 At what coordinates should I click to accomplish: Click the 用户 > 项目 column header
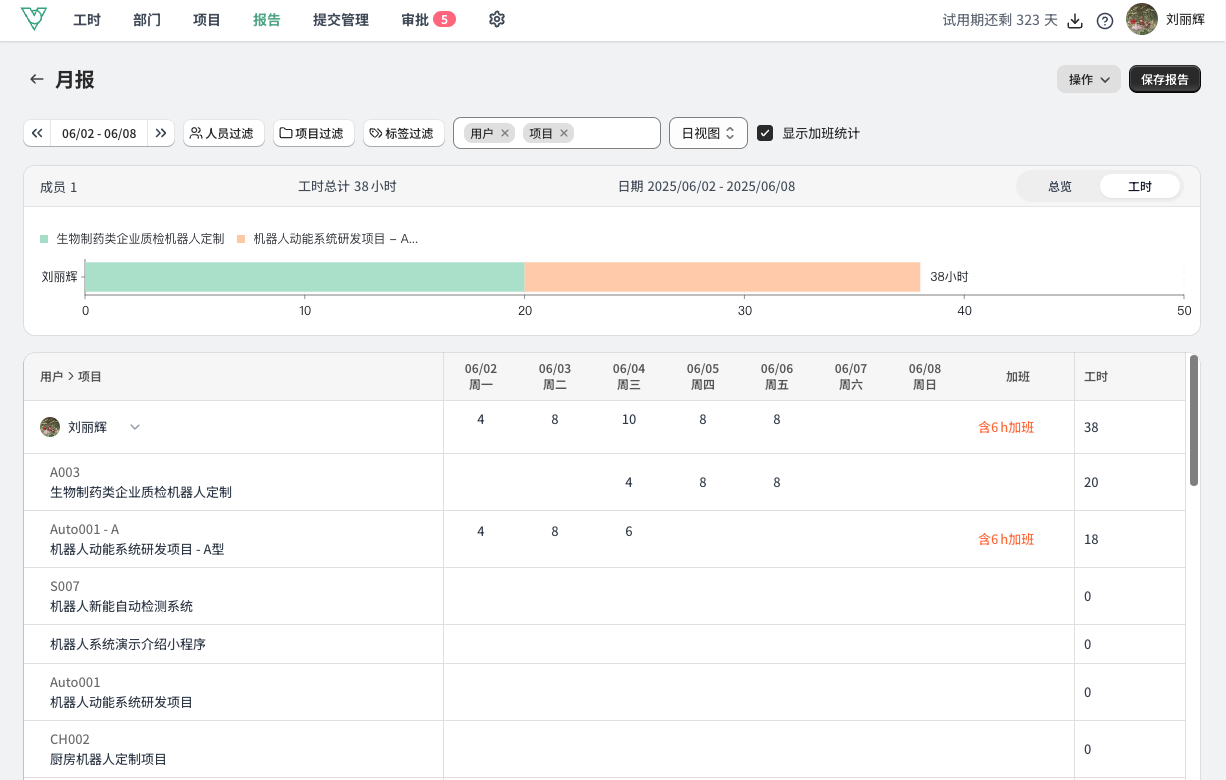[x=71, y=377]
